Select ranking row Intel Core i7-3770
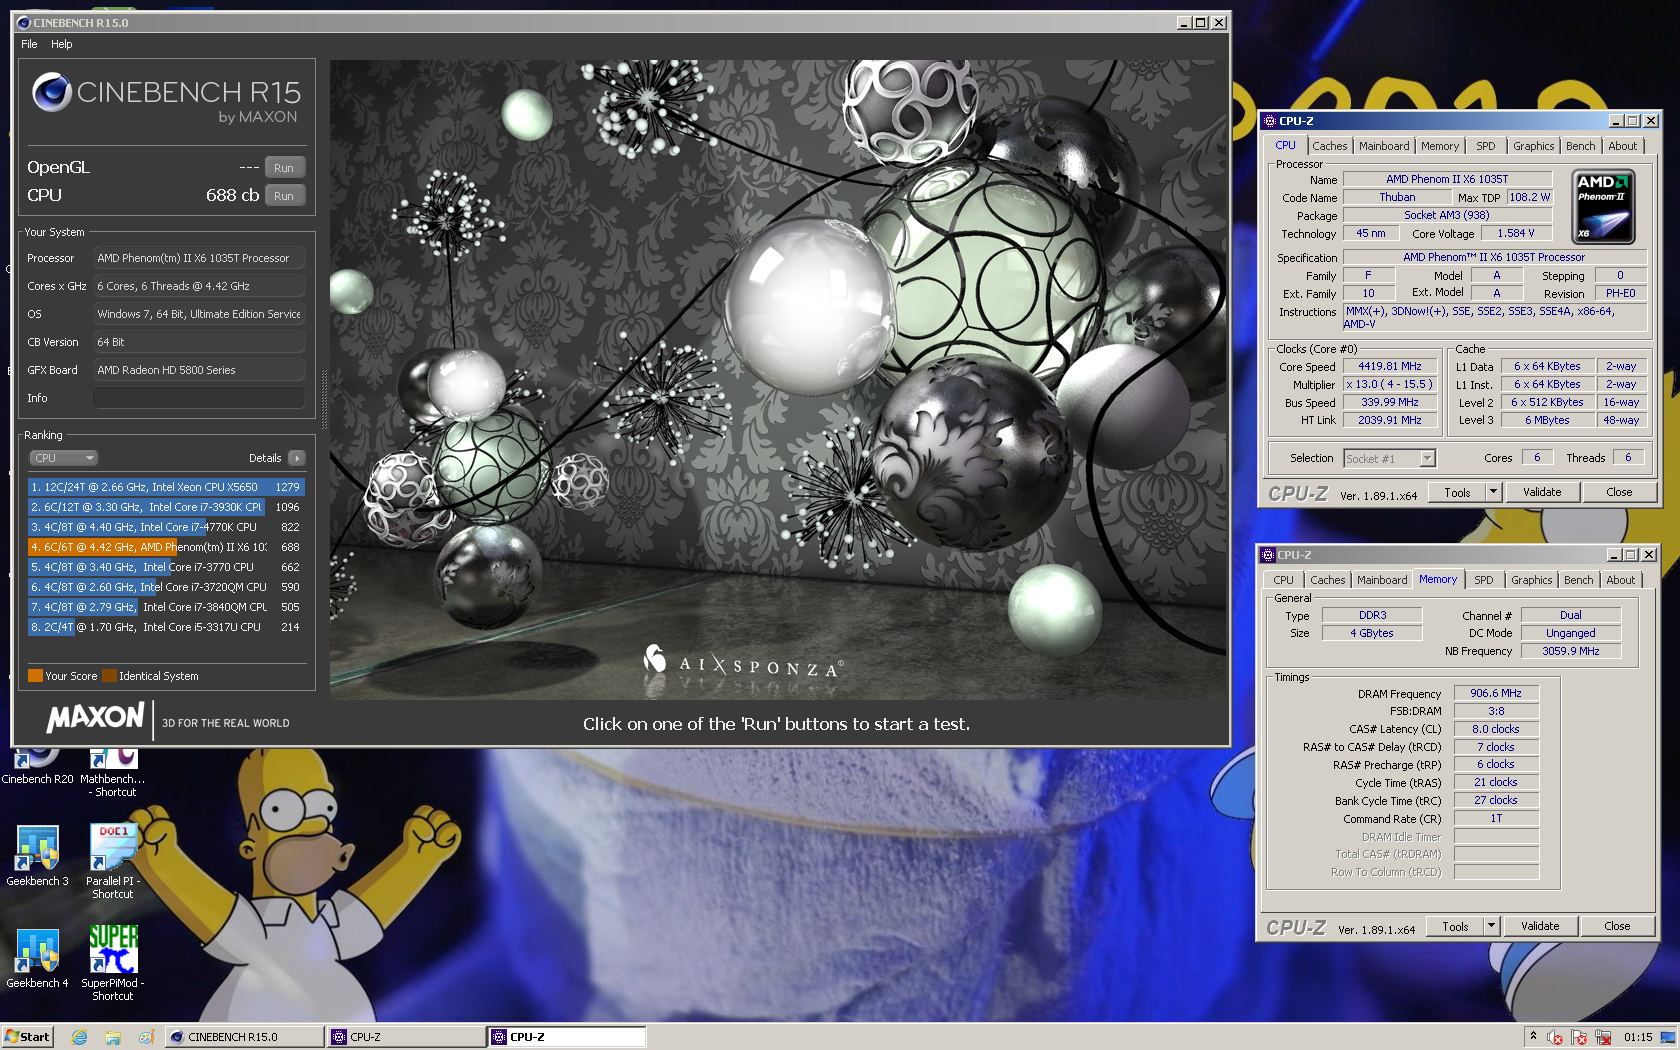 (166, 567)
